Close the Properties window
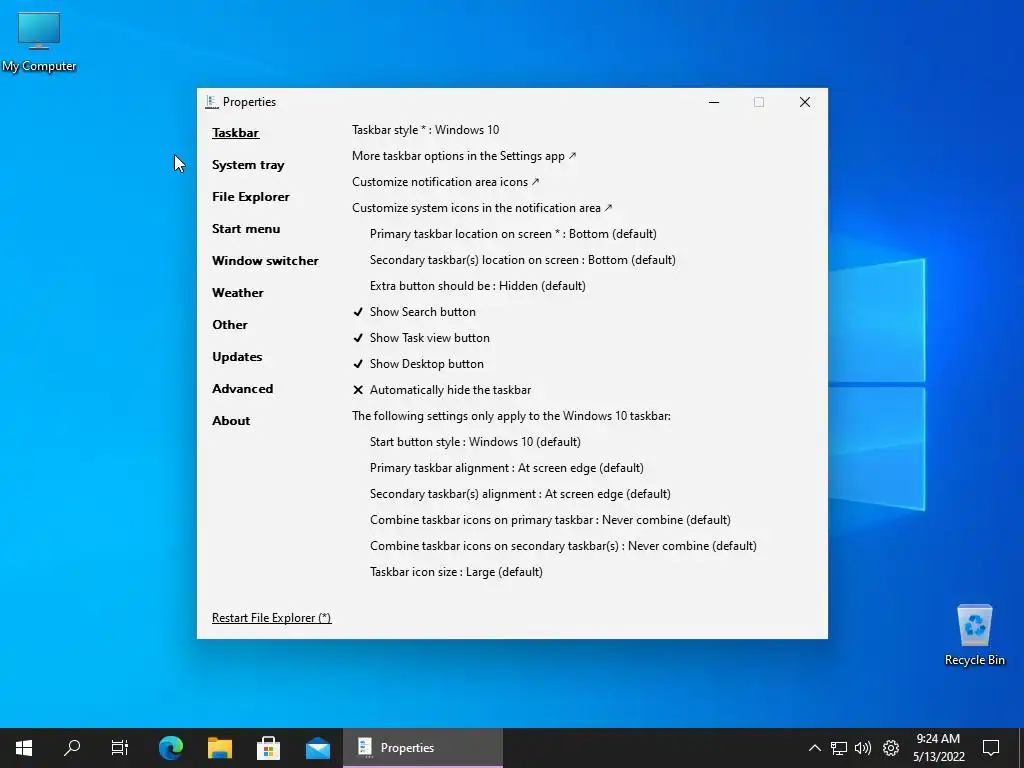The image size is (1024, 768). coord(805,102)
